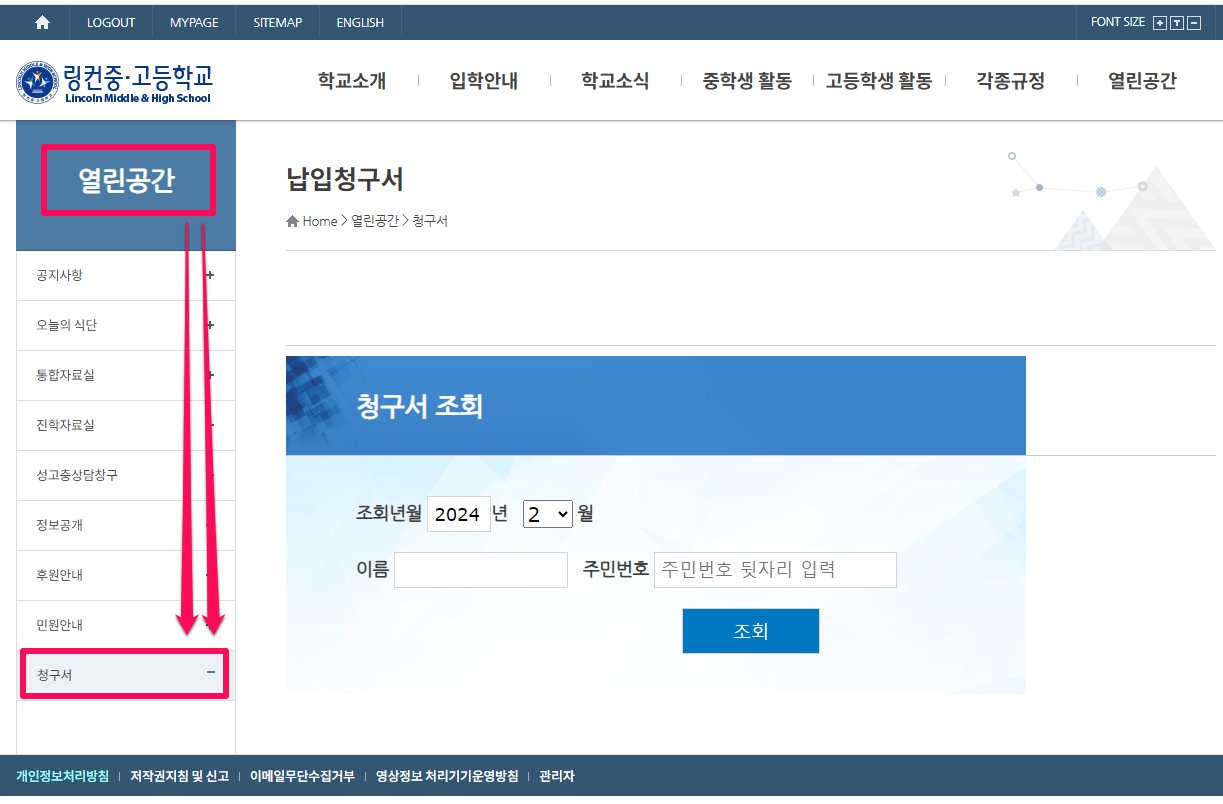This screenshot has height=804, width=1223.
Task: Click the home icon in top bar
Action: coord(42,22)
